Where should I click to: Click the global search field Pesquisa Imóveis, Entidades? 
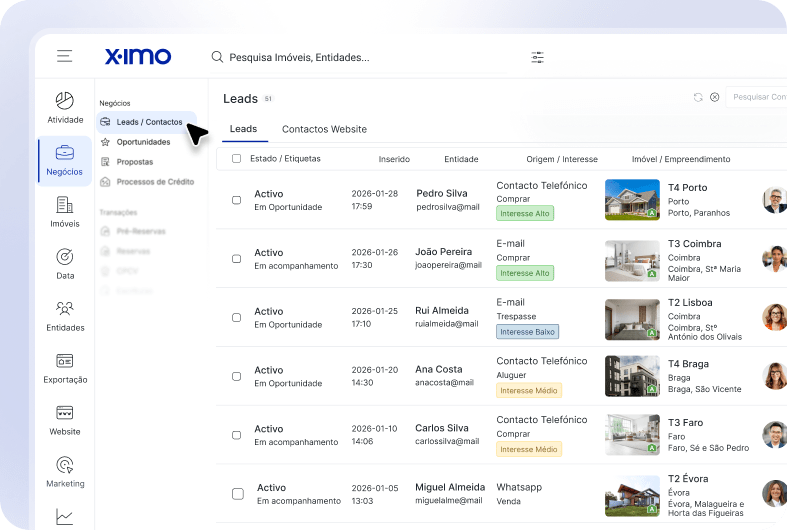(359, 57)
